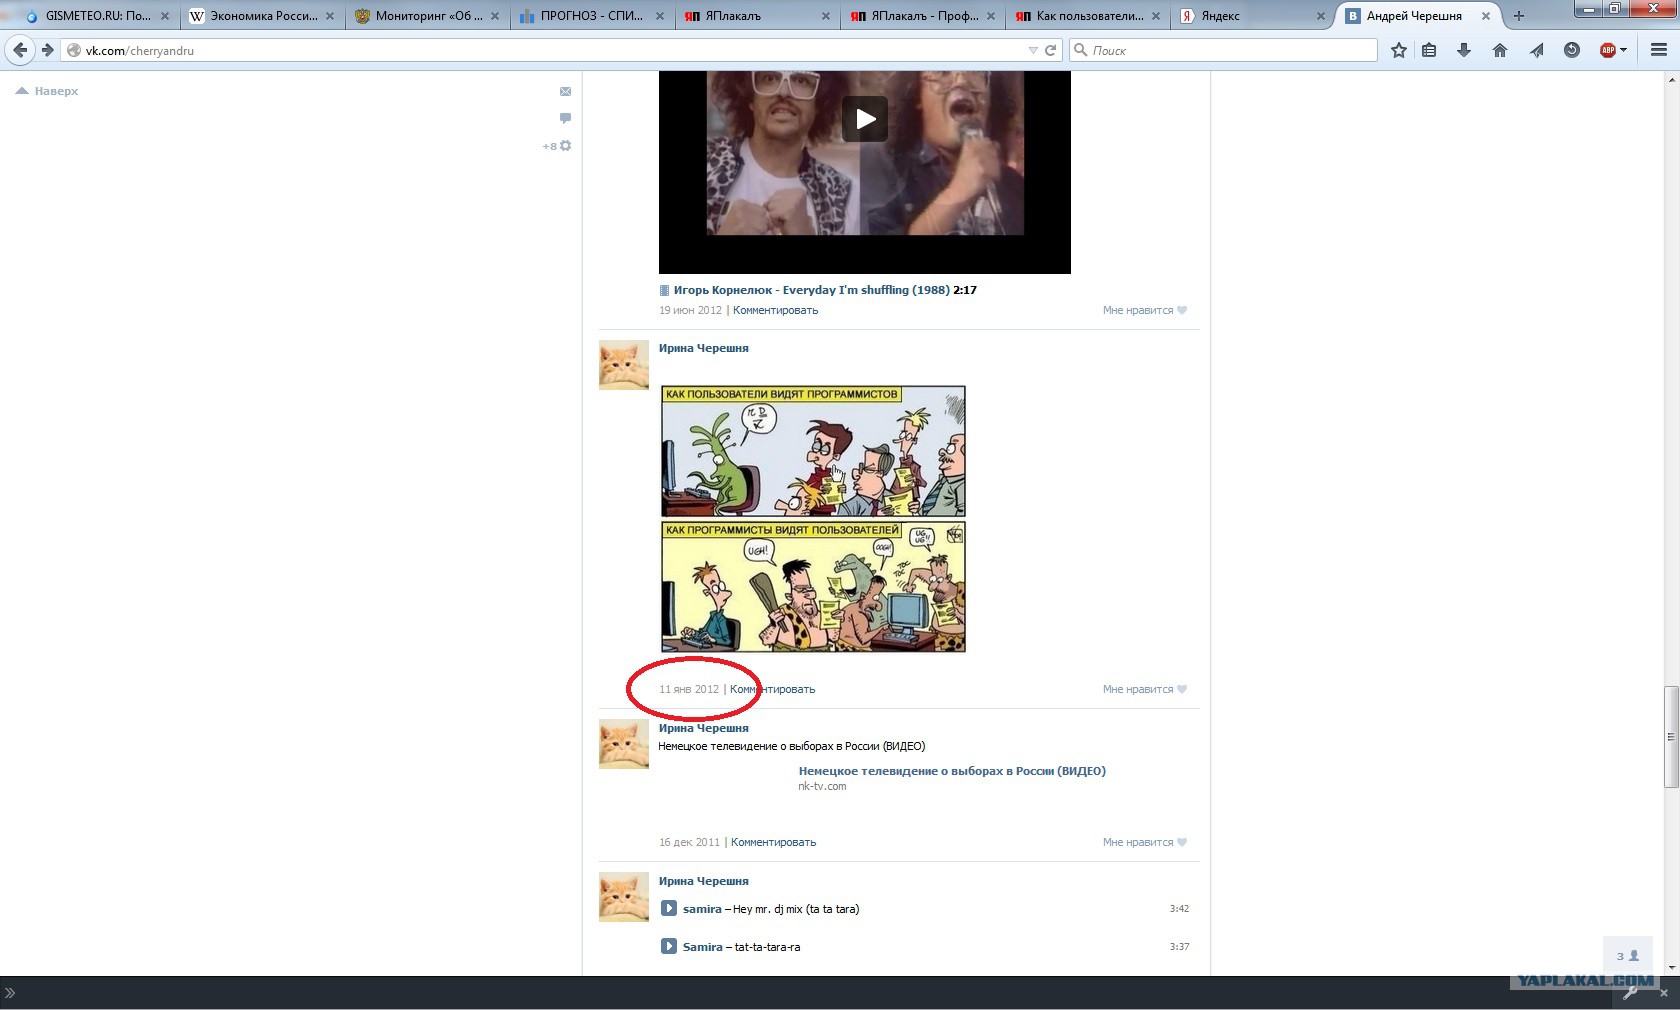This screenshot has width=1680, height=1010.
Task: Open Ирина Черешня avatar beside the comic post
Action: pyautogui.click(x=624, y=365)
